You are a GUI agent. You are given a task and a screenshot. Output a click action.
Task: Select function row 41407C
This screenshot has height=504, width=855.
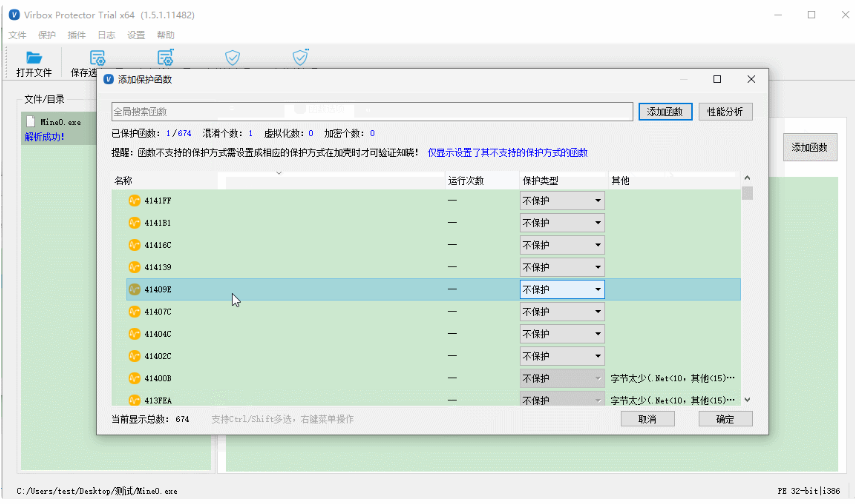click(433, 311)
